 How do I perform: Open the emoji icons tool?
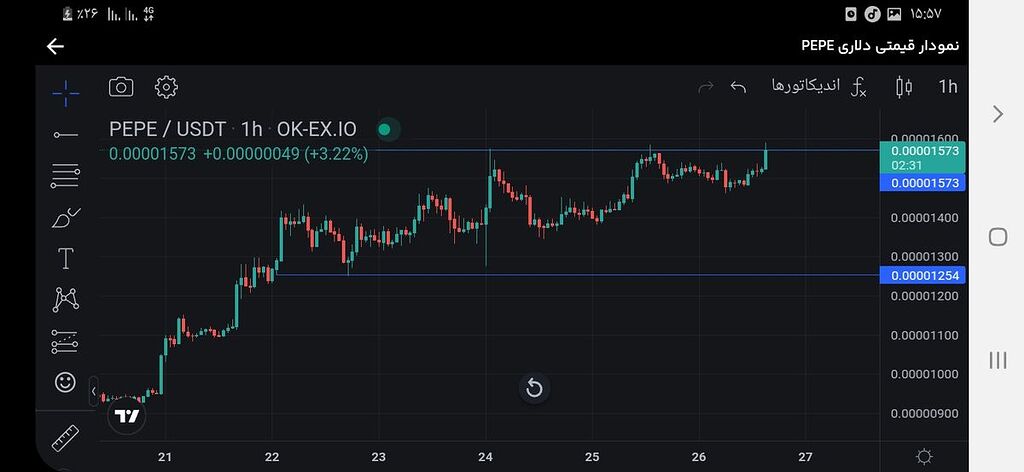tap(65, 382)
